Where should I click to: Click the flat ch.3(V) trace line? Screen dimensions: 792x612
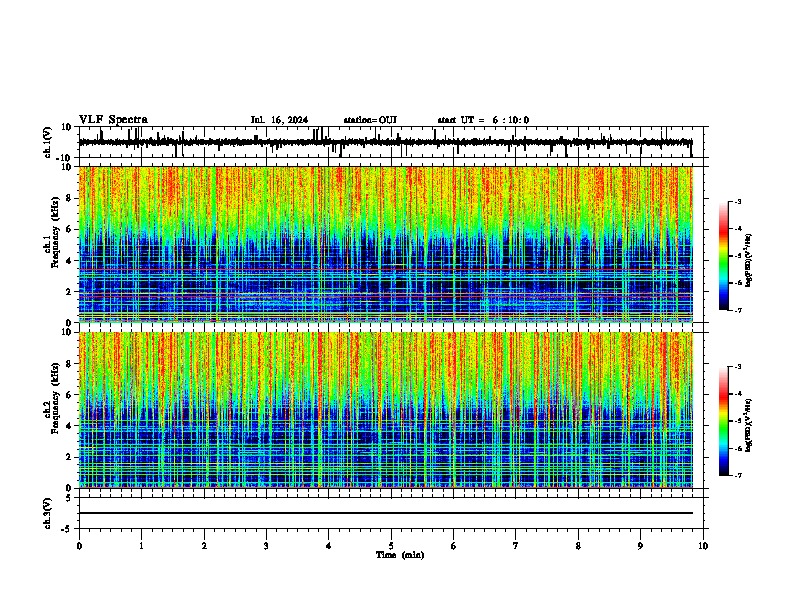point(386,513)
